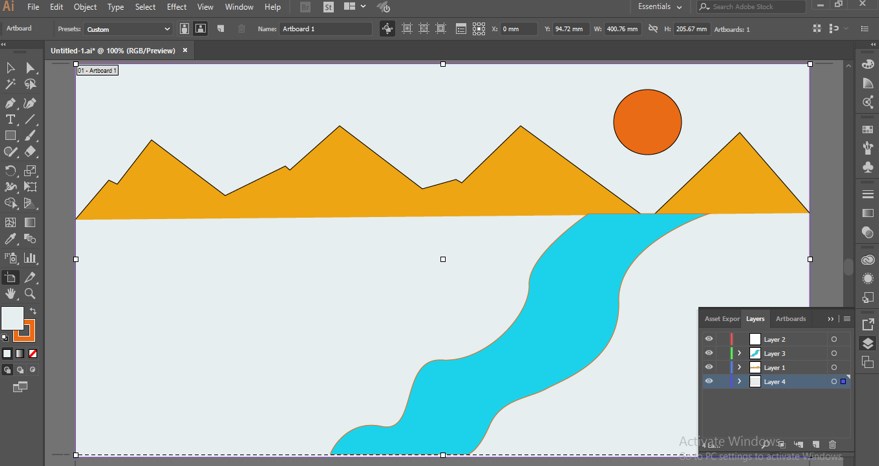
Task: Select the Width/Warp tool
Action: 10,187
